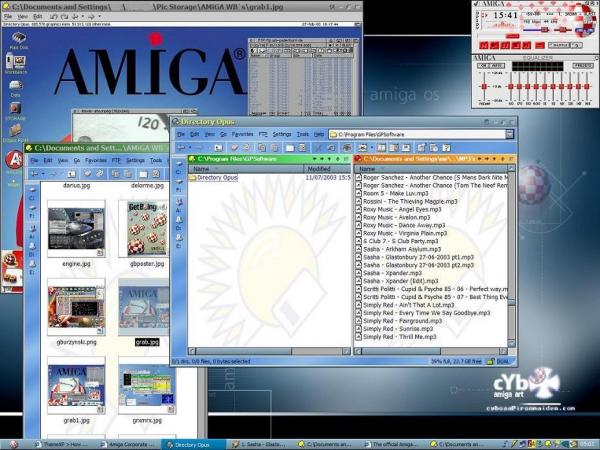Select the Directory Opus folder in the left lister
Image resolution: width=600 pixels, height=450 pixels.
[214, 178]
